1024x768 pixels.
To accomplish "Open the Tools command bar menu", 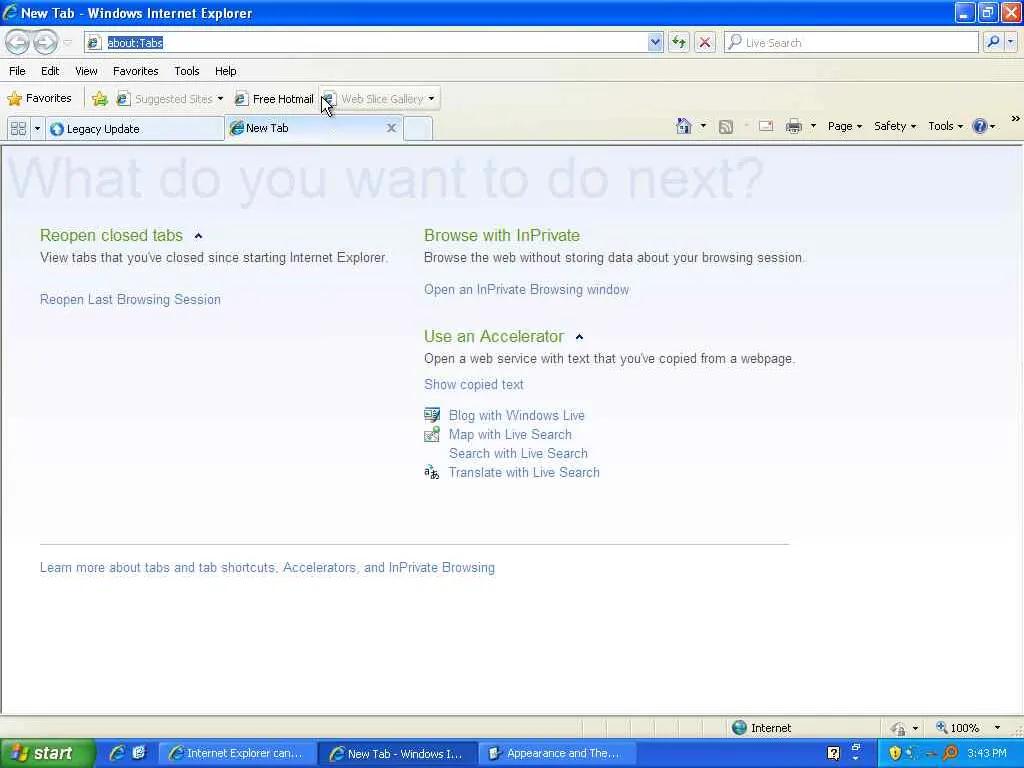I will tap(945, 126).
